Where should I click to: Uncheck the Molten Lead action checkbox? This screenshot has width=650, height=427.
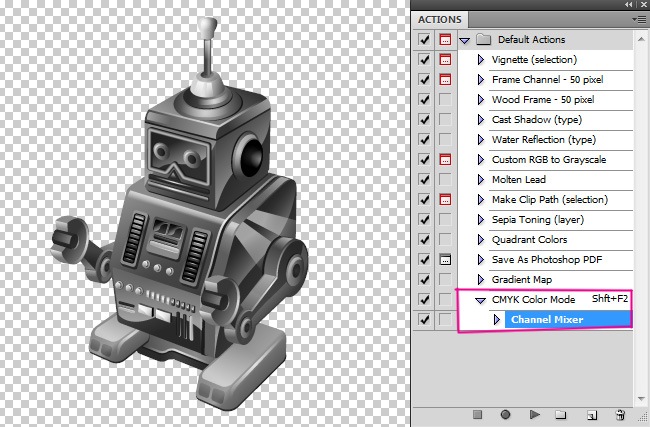[x=424, y=180]
